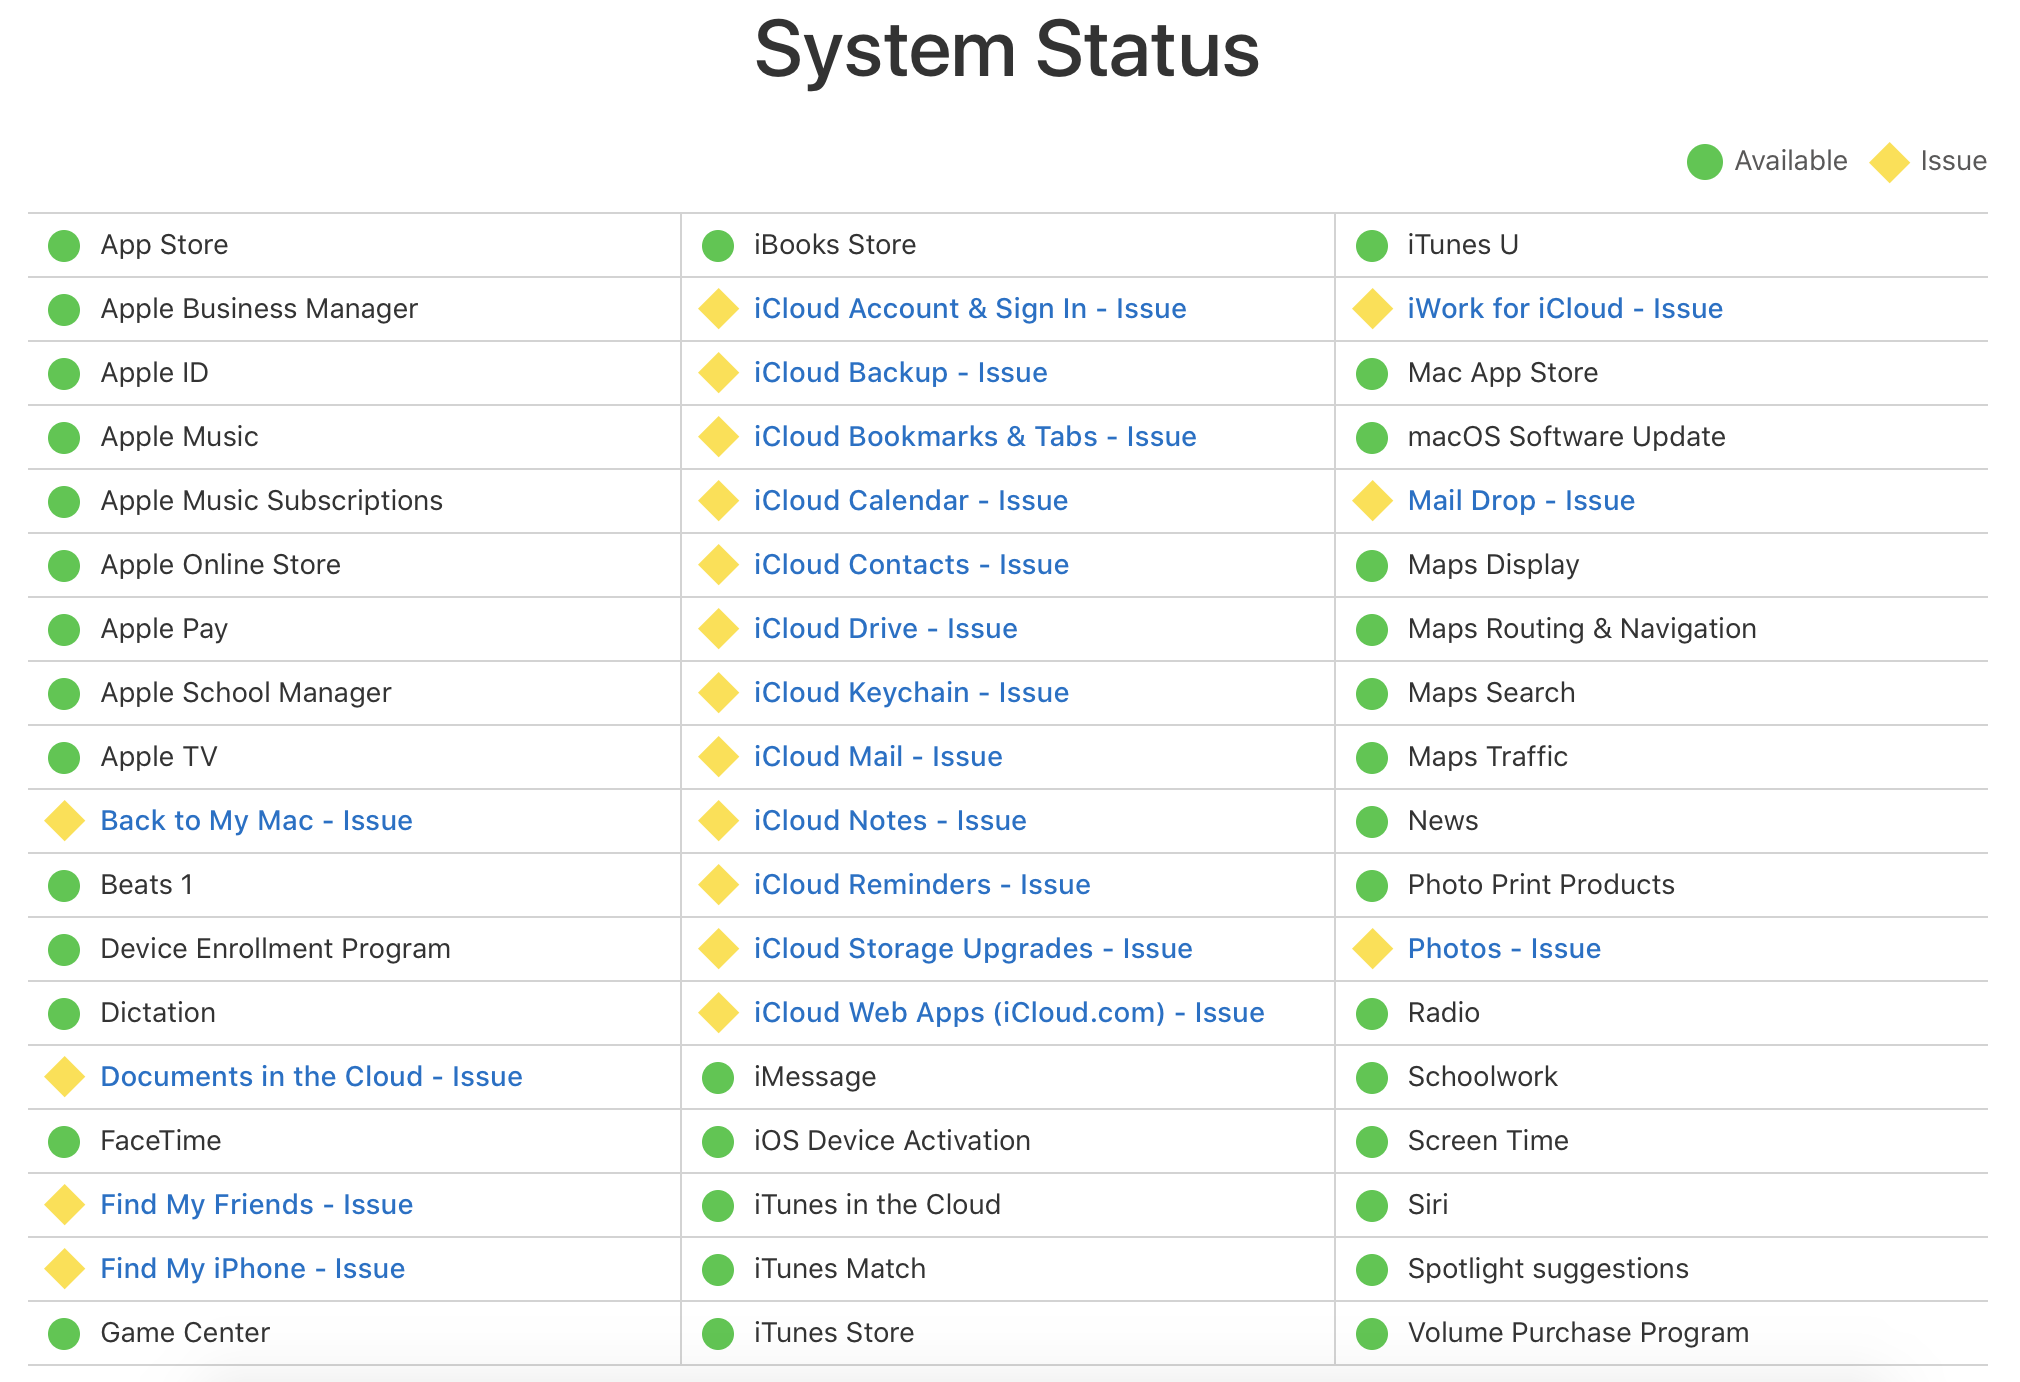Click the Issue legend diamond
This screenshot has height=1382, width=2020.
[1888, 161]
